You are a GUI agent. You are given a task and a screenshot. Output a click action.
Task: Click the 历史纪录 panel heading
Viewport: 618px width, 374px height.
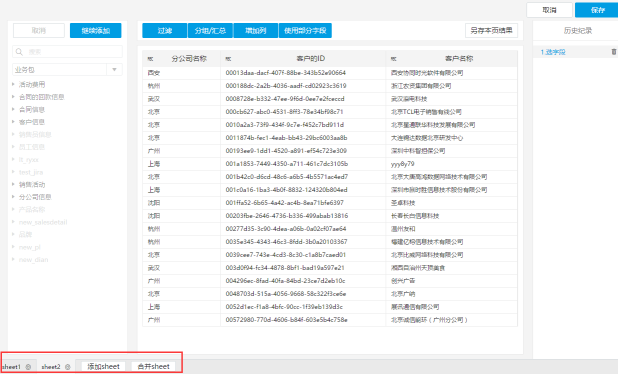[577, 31]
